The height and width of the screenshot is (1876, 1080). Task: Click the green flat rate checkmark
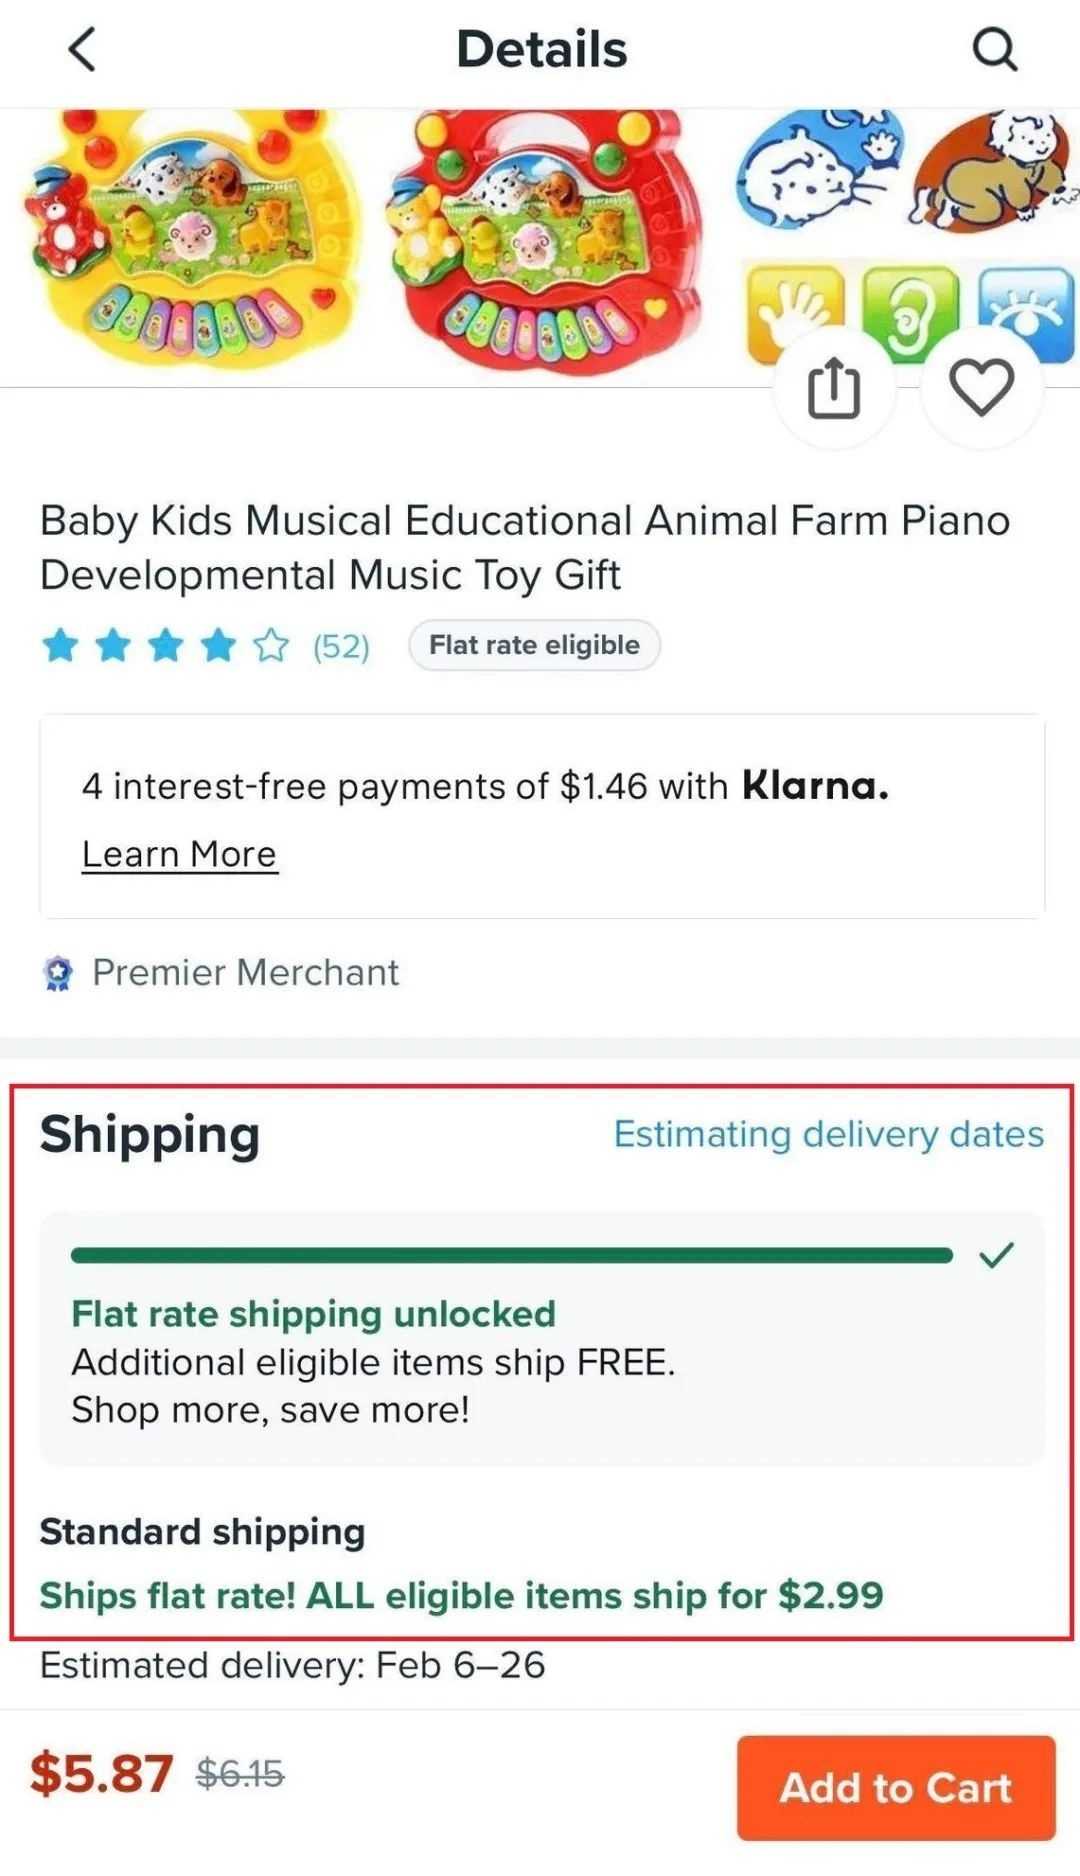coord(996,1255)
